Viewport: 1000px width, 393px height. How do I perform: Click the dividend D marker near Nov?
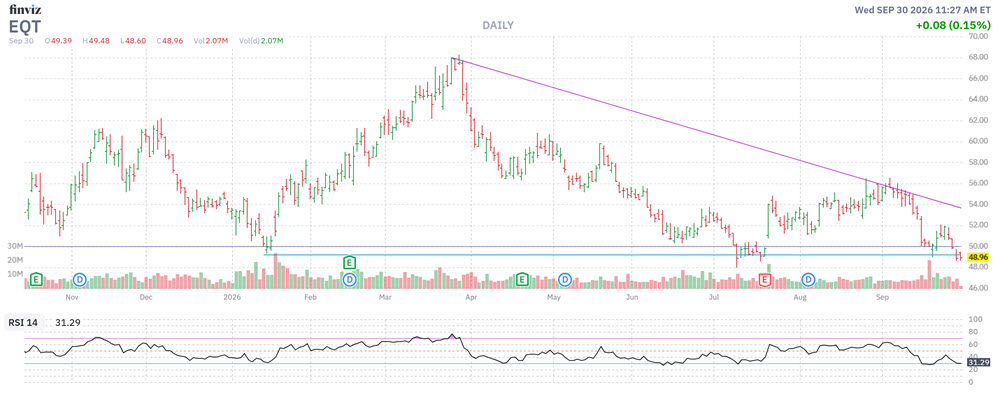click(80, 279)
